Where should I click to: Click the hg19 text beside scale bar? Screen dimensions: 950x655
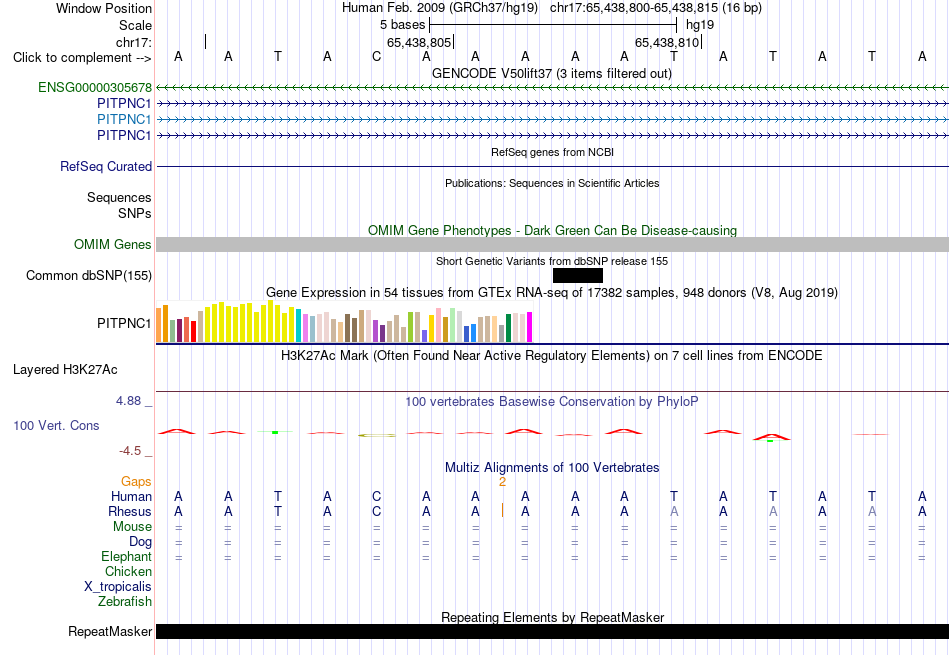pyautogui.click(x=700, y=25)
